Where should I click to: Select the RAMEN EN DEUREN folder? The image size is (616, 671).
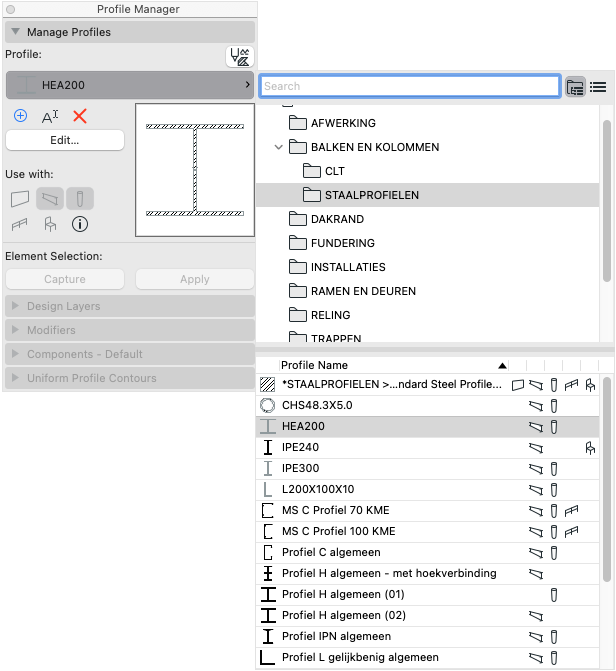[427, 291]
